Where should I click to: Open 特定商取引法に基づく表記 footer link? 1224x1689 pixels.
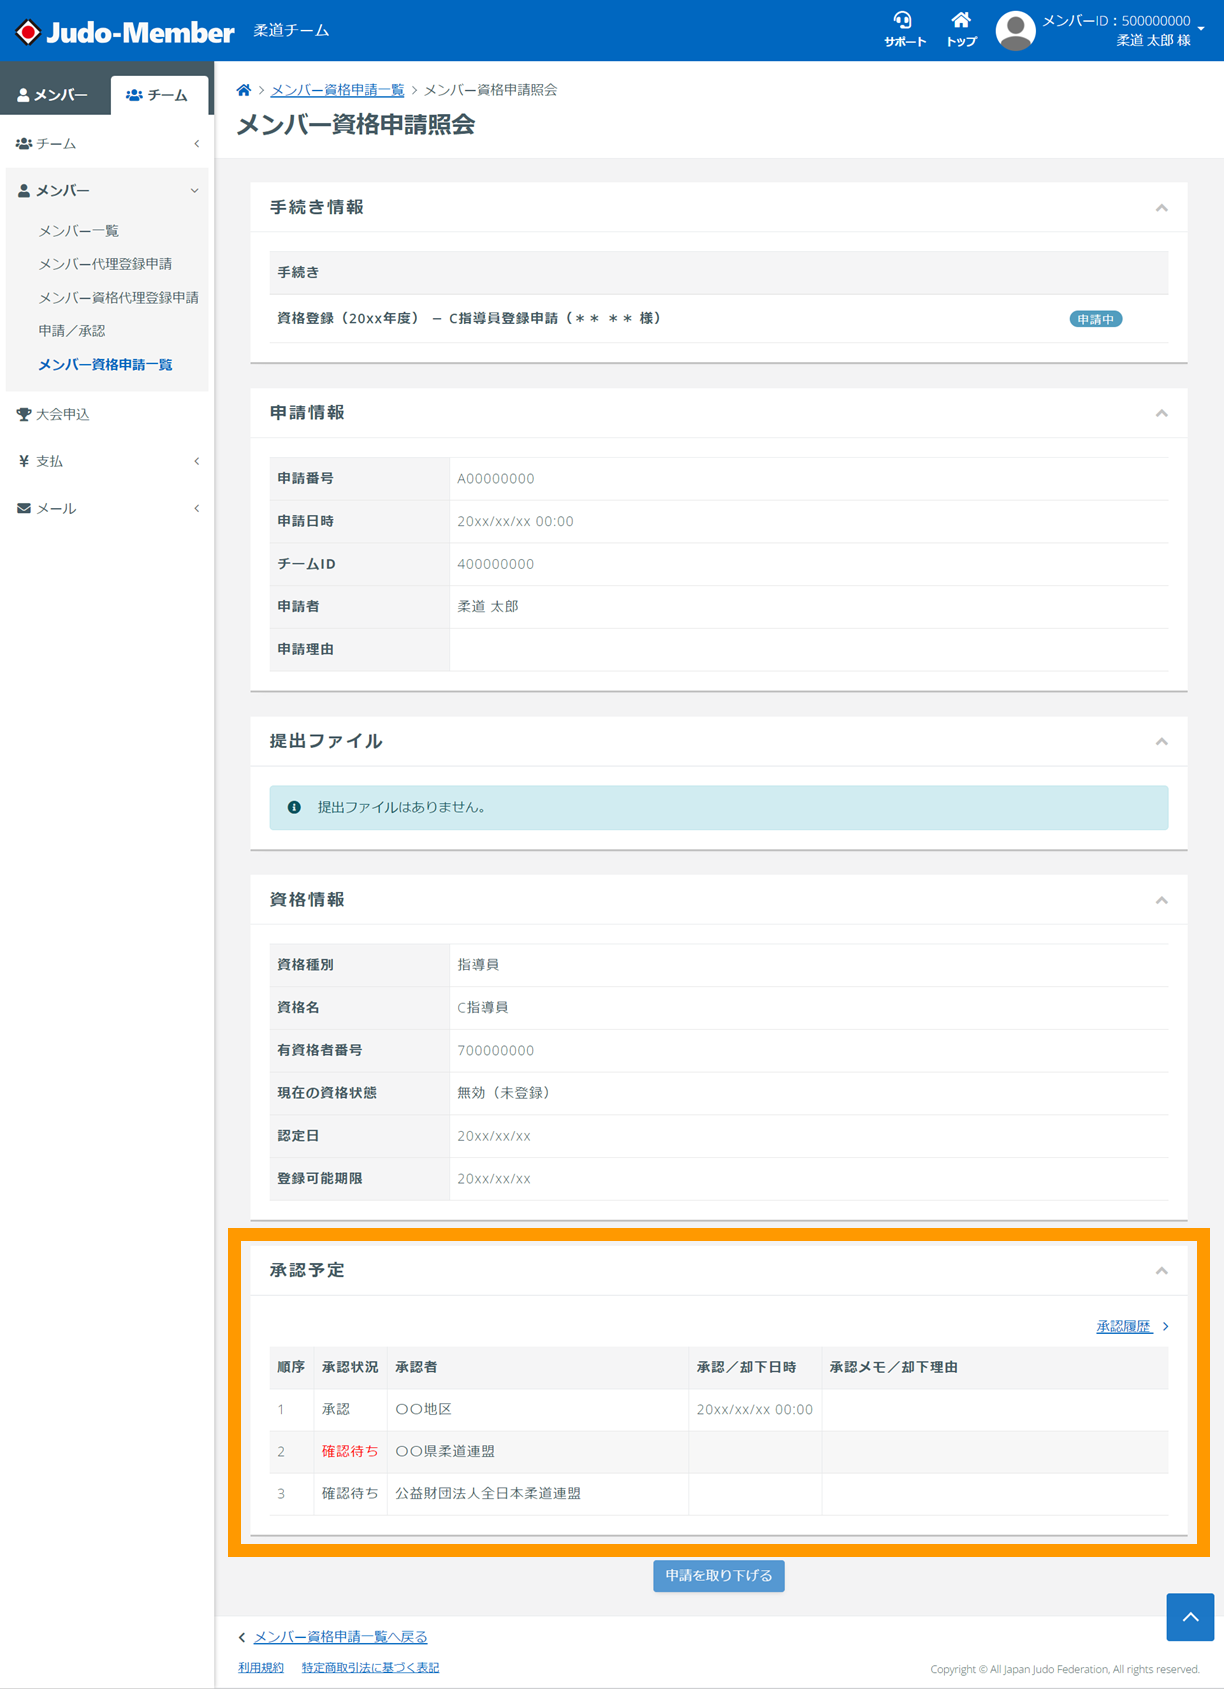[370, 1668]
